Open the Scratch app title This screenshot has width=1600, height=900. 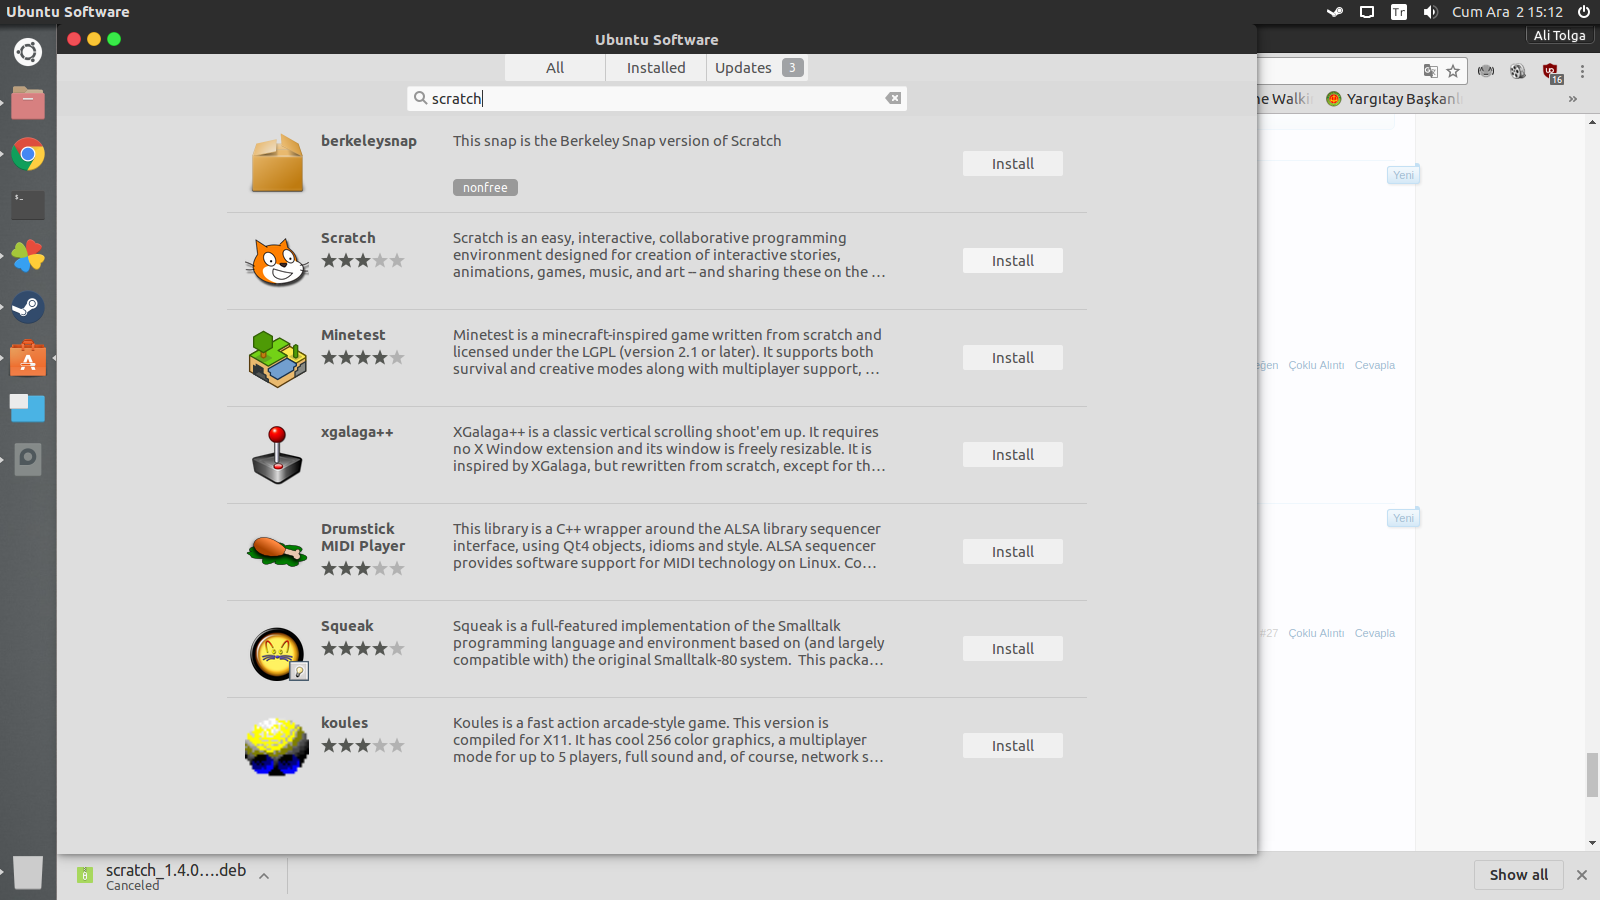click(348, 238)
